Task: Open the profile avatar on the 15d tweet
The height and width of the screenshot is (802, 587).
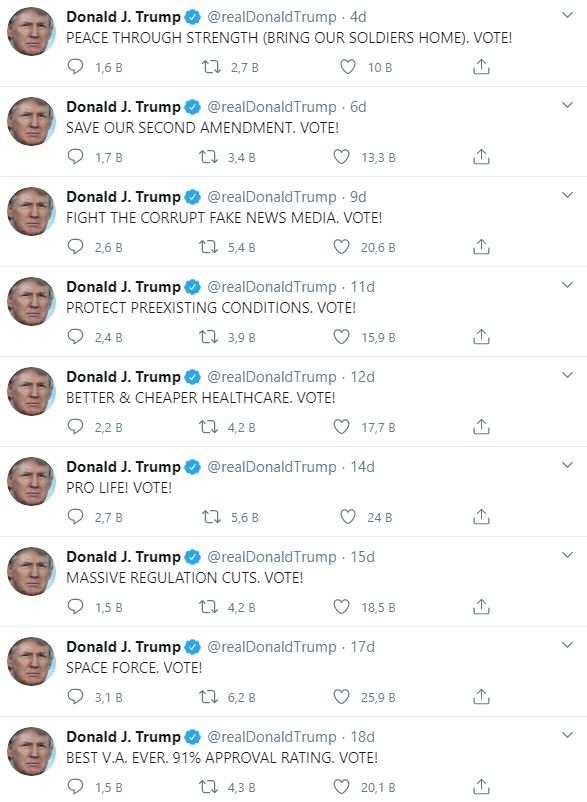Action: tap(31, 571)
